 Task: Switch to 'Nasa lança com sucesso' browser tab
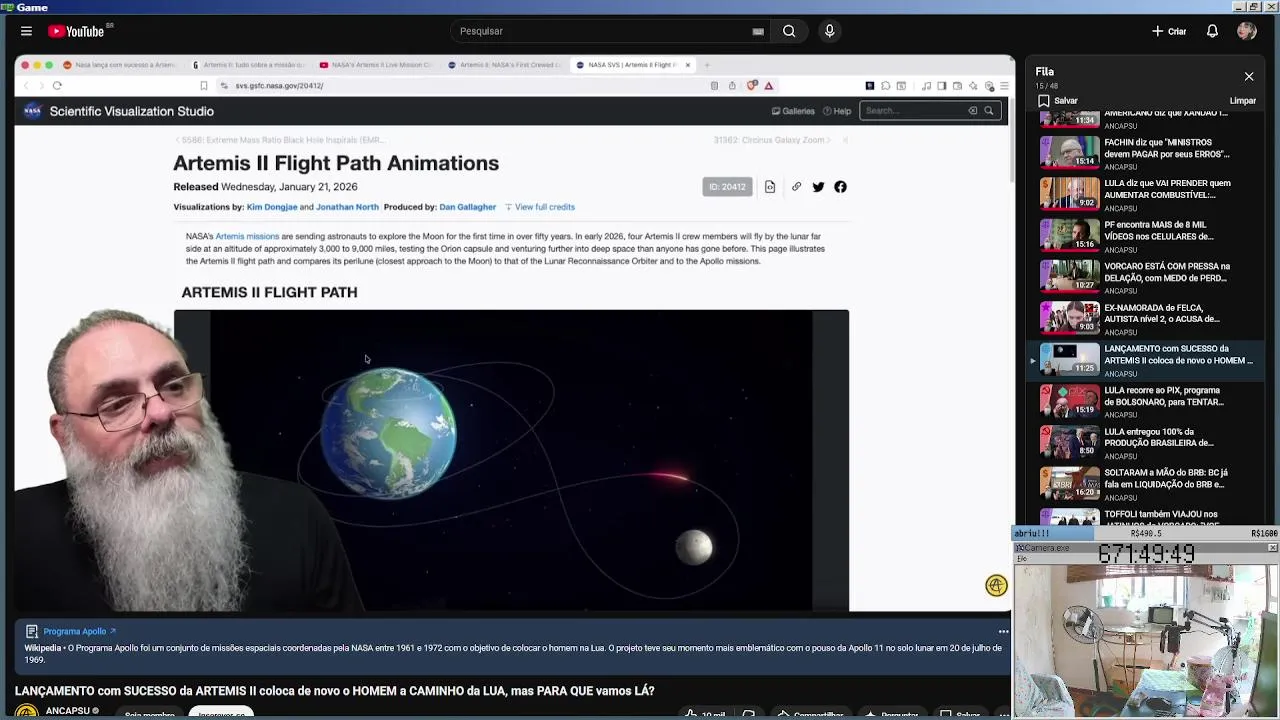click(120, 65)
